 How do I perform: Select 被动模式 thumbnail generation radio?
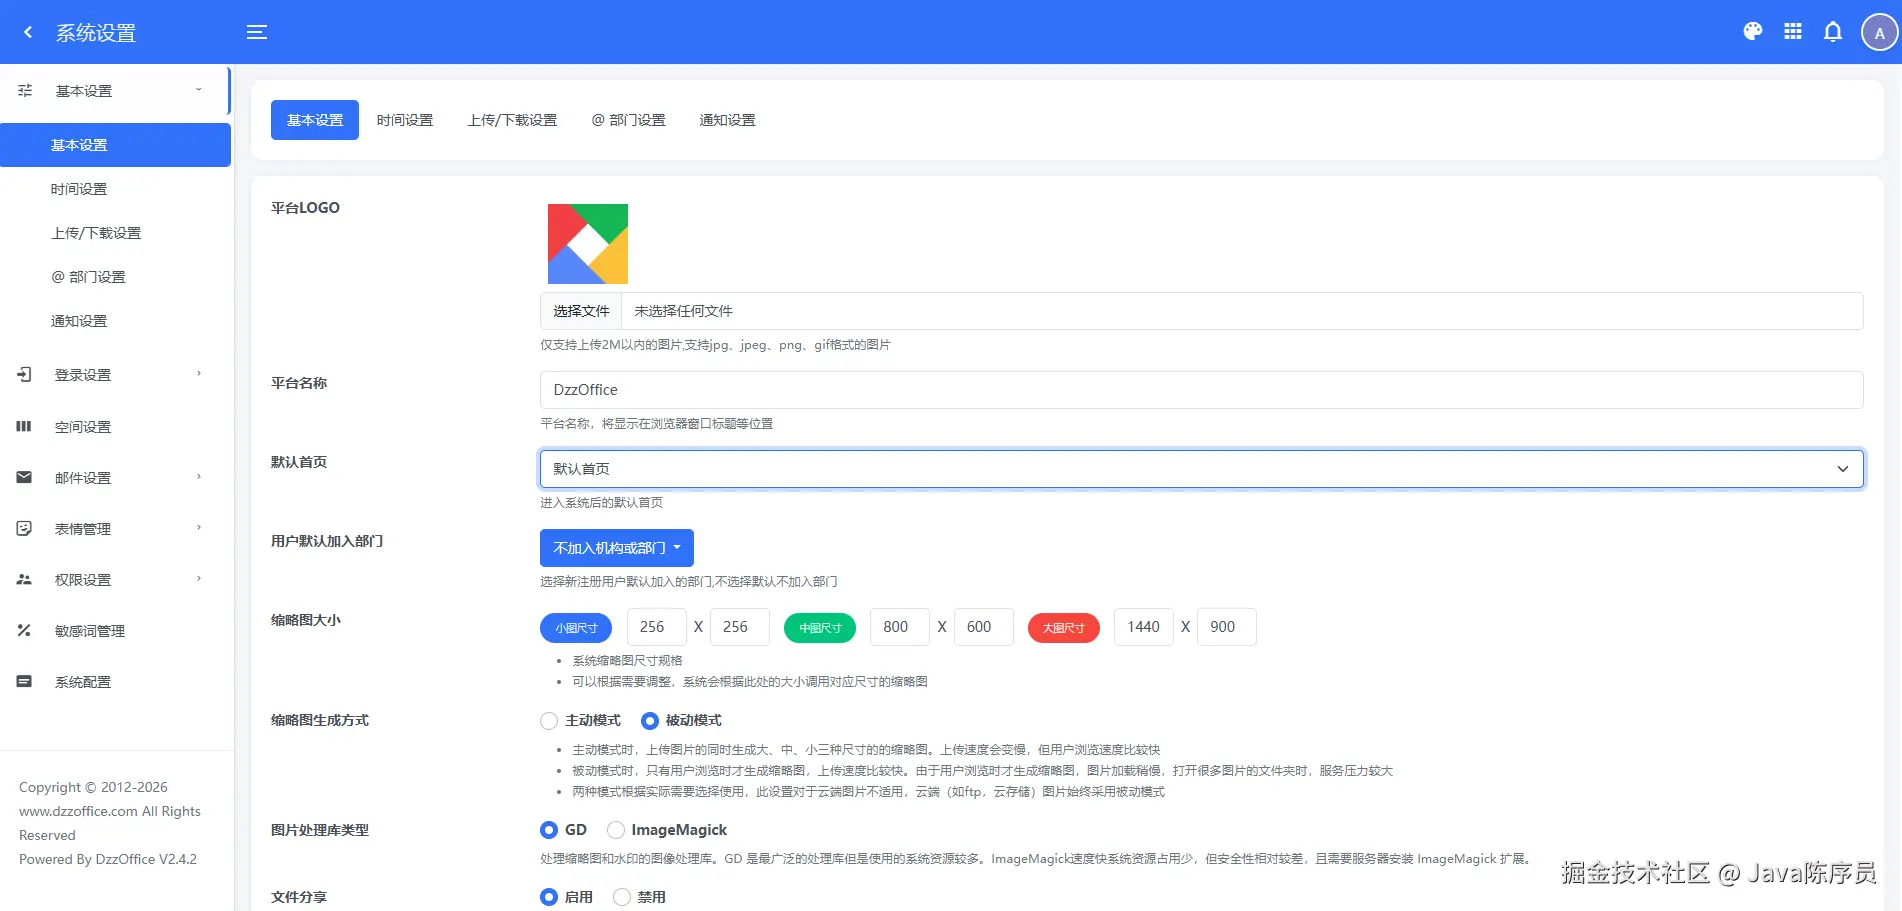click(650, 721)
